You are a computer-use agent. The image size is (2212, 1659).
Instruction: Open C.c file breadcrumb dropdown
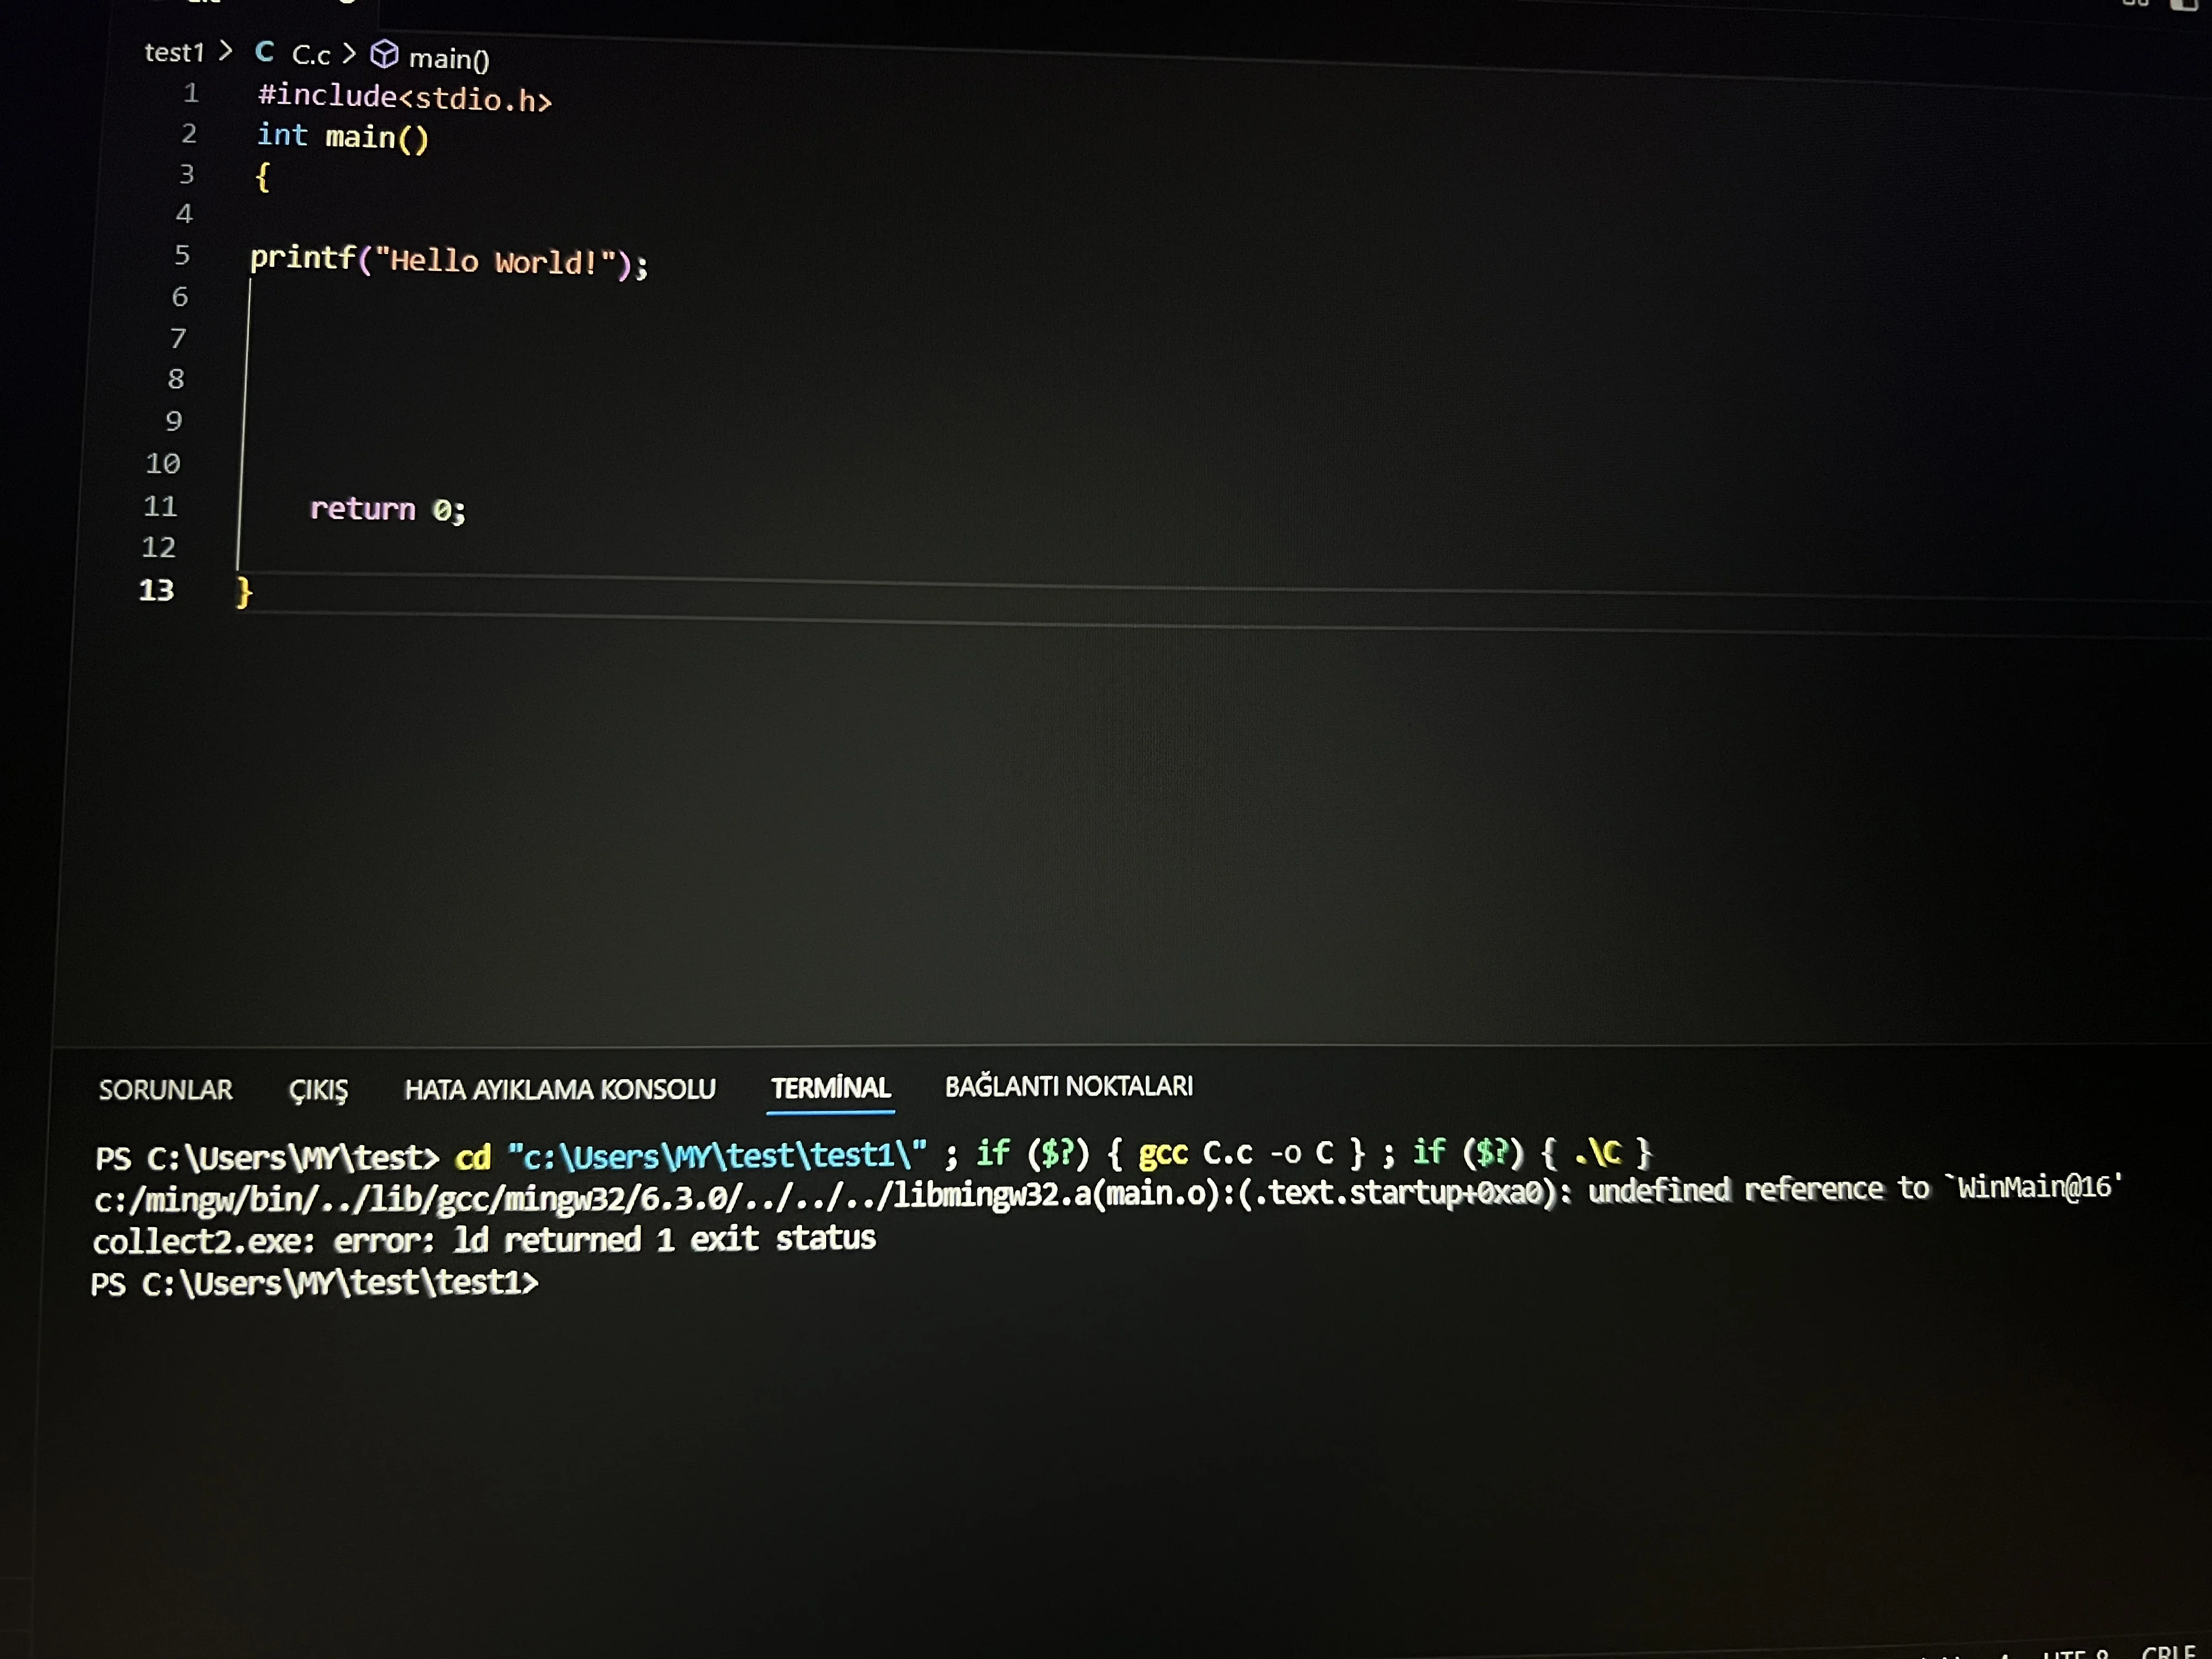[311, 55]
